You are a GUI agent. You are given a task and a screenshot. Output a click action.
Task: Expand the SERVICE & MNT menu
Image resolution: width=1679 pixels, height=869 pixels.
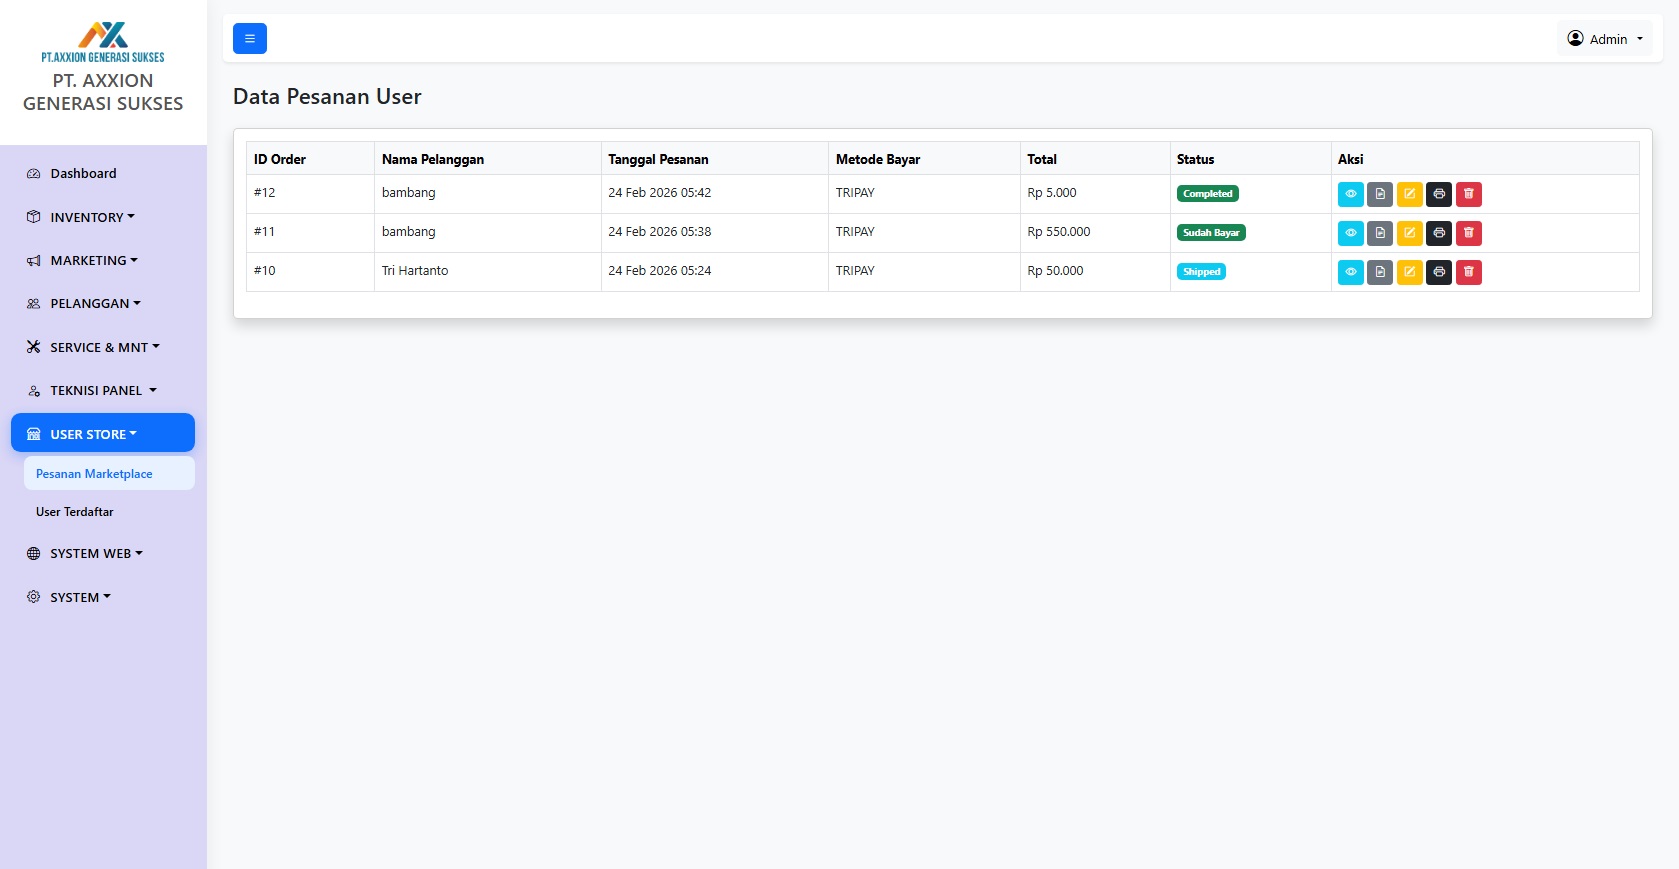(x=103, y=347)
